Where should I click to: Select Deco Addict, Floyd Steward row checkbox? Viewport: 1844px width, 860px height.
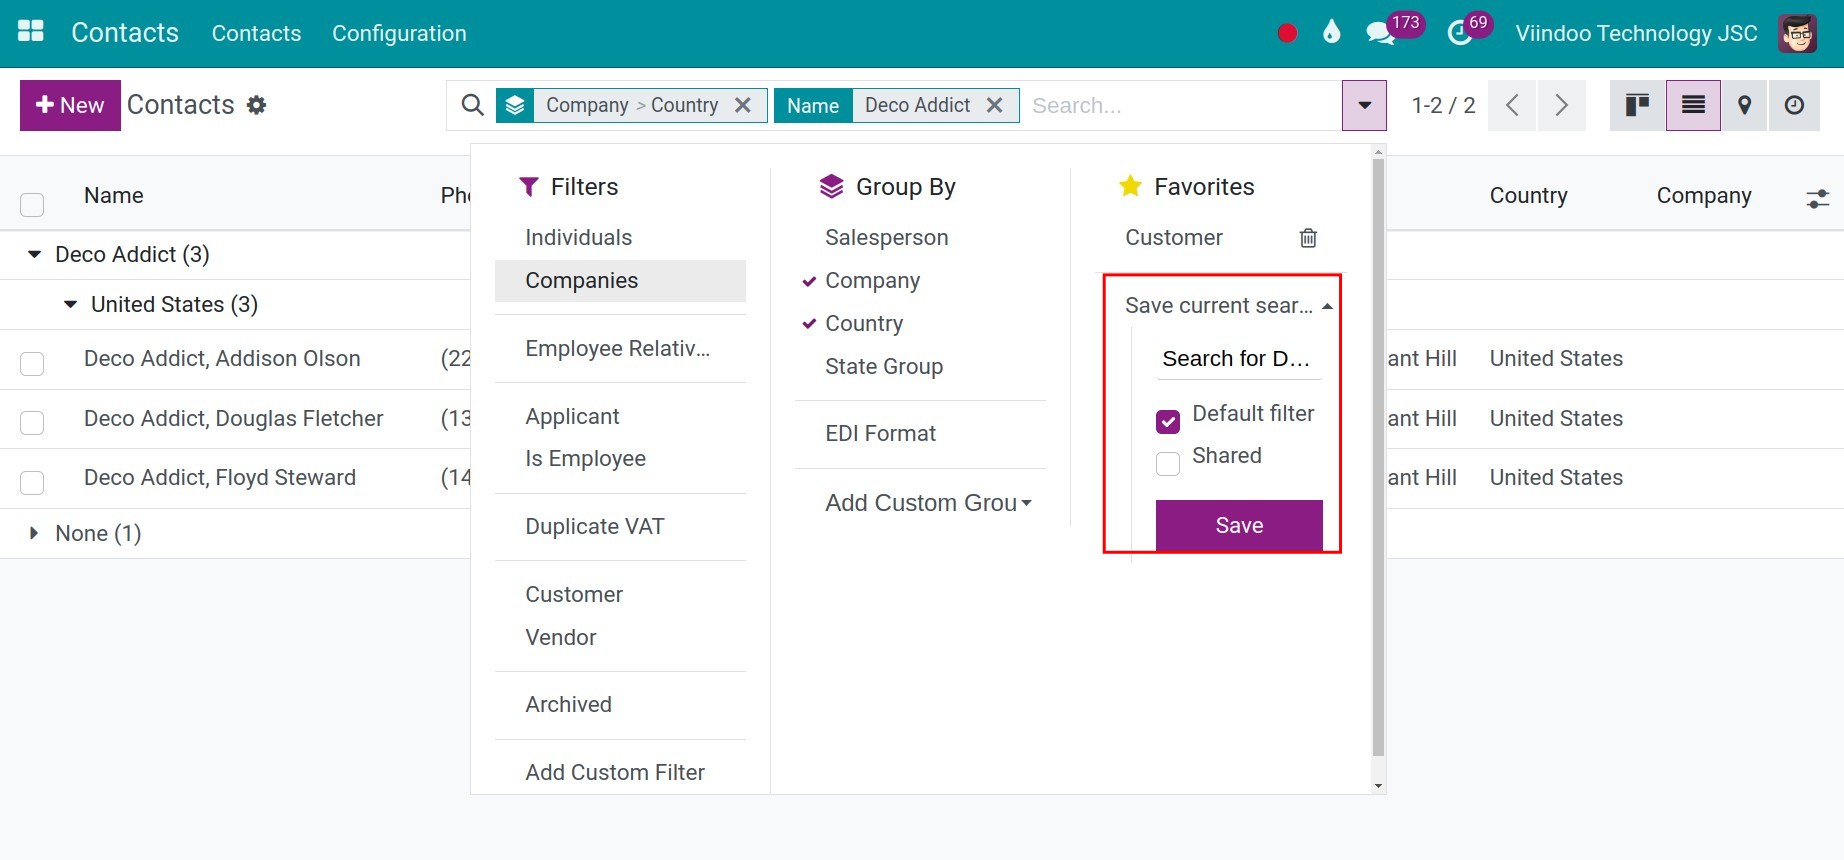coord(32,483)
